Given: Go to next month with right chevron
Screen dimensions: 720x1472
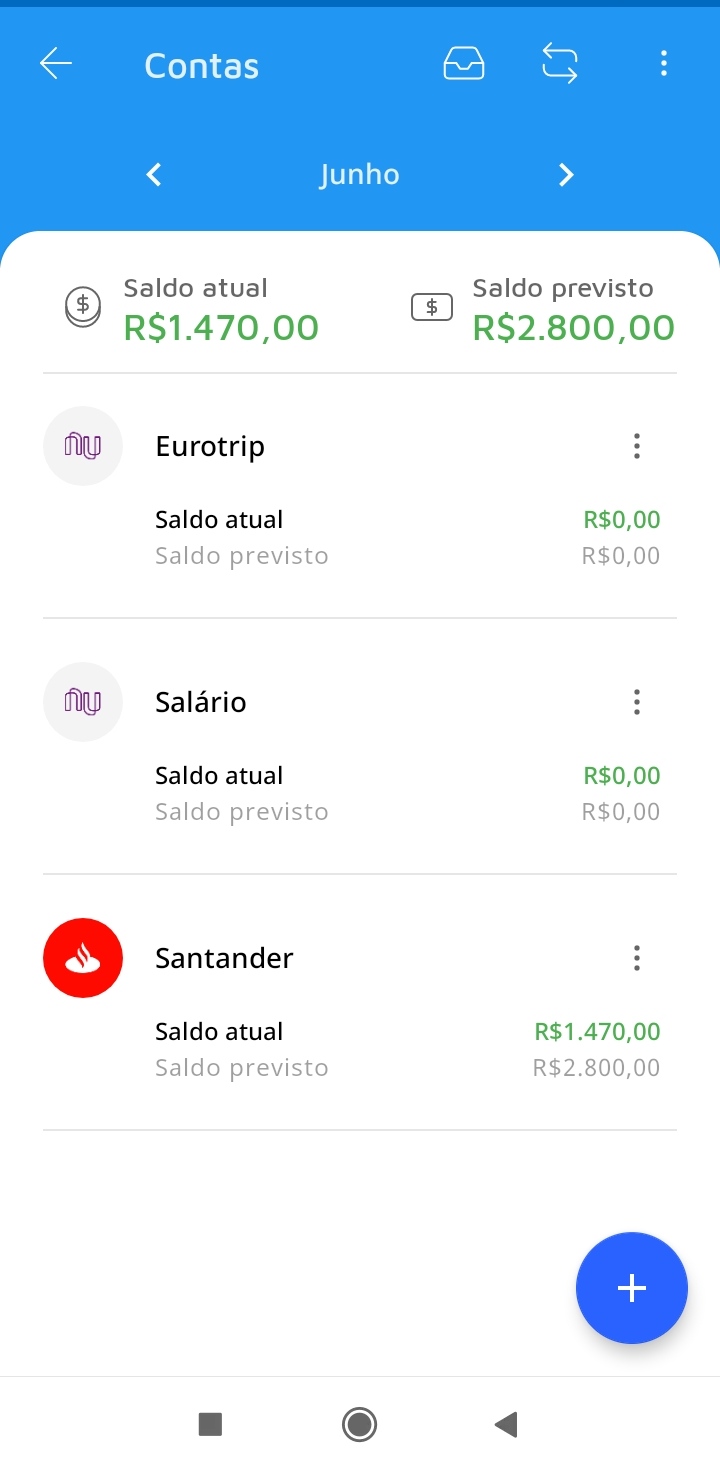Looking at the screenshot, I should click(x=566, y=175).
